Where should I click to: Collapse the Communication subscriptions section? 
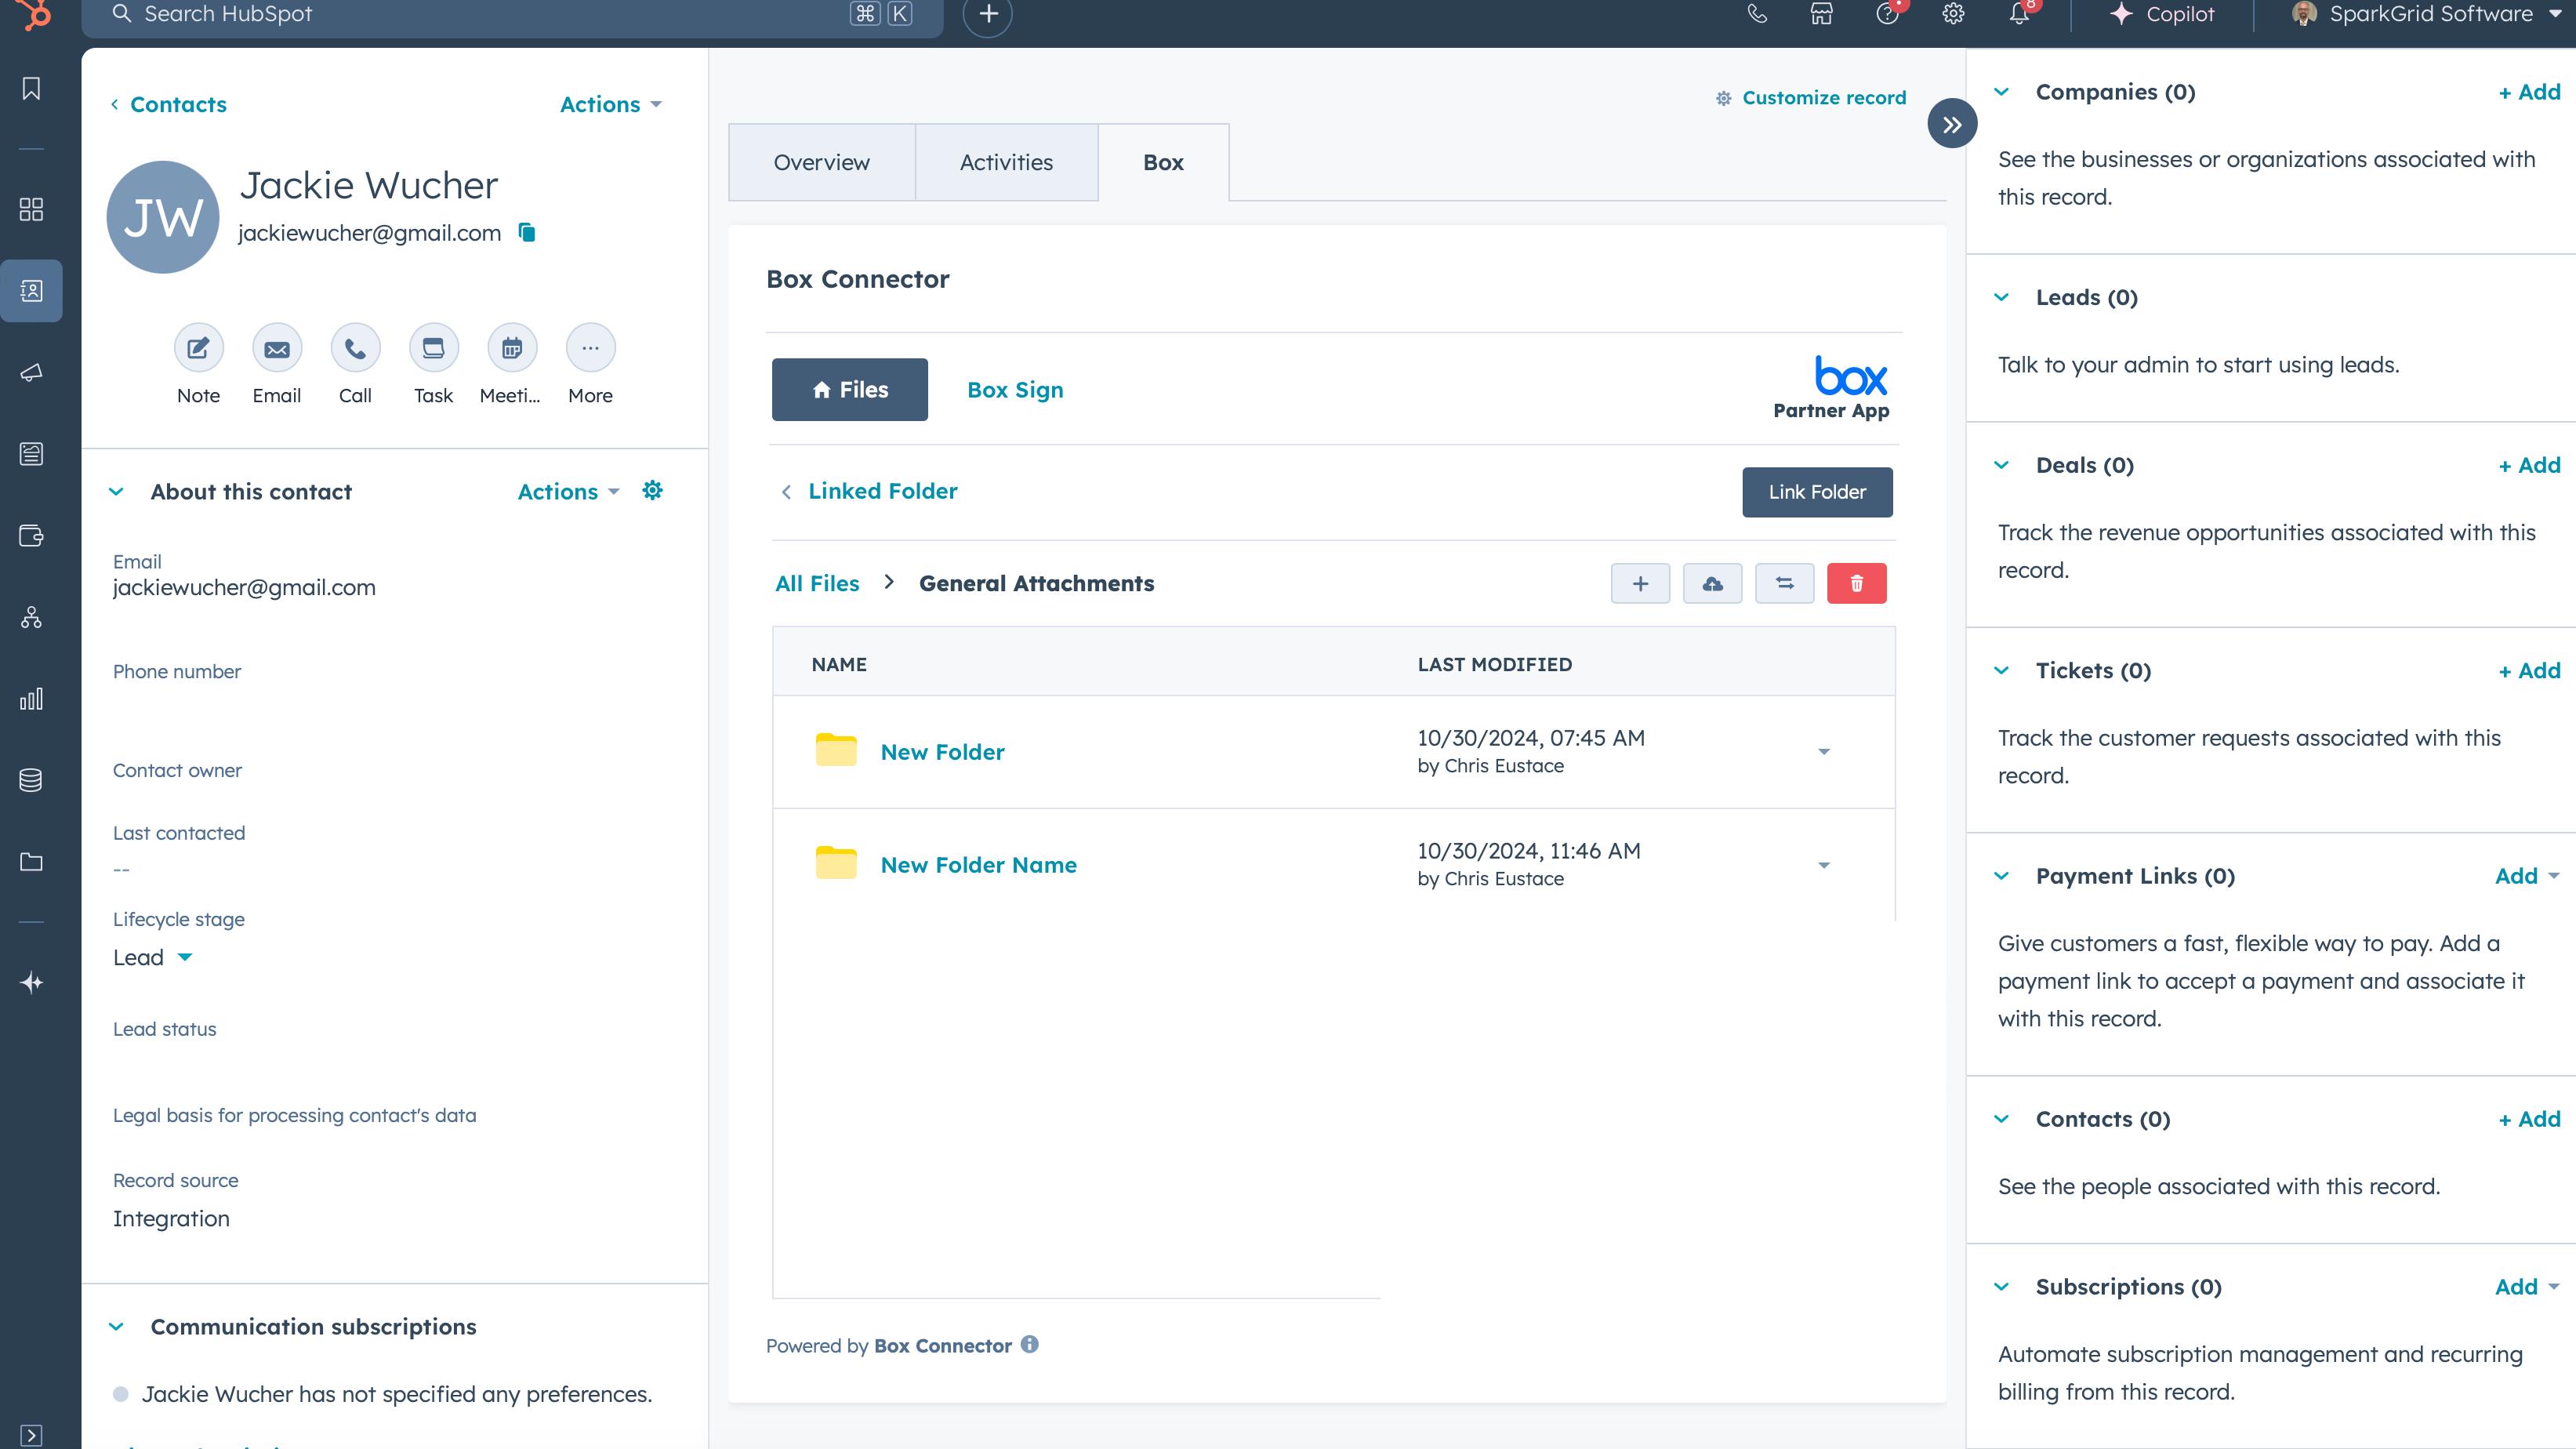117,1327
